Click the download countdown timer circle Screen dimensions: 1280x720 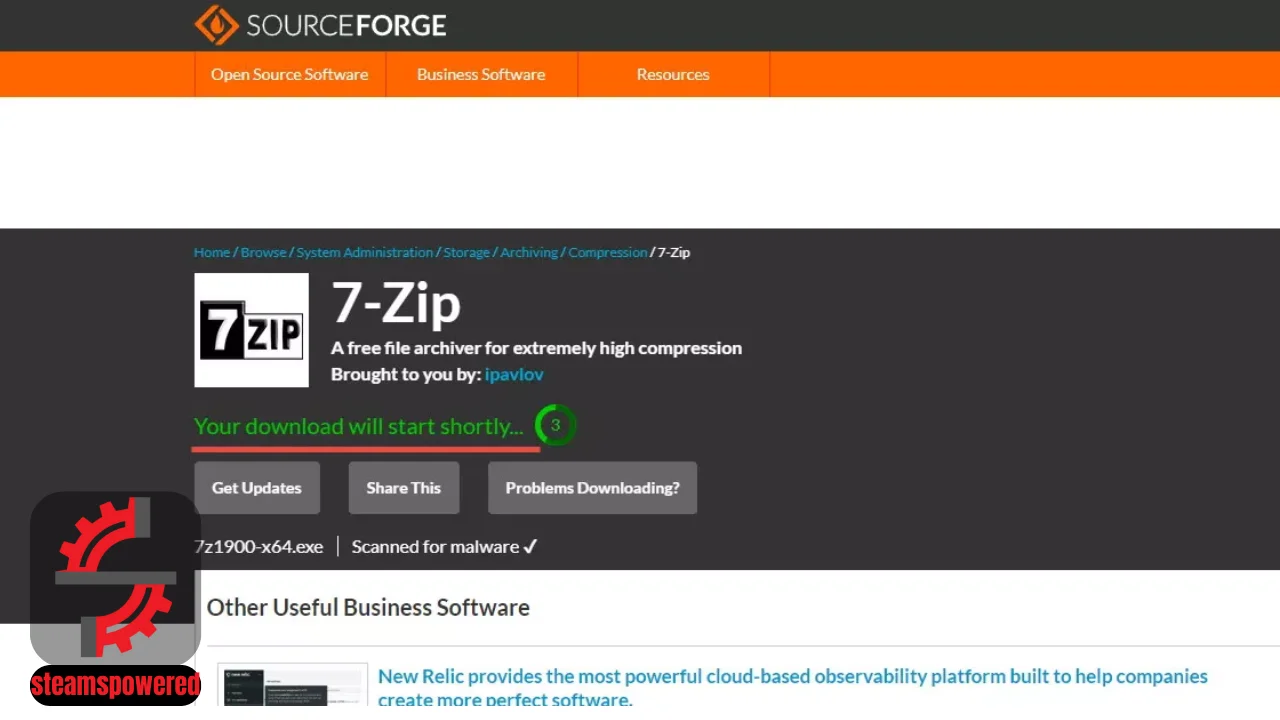click(x=555, y=425)
